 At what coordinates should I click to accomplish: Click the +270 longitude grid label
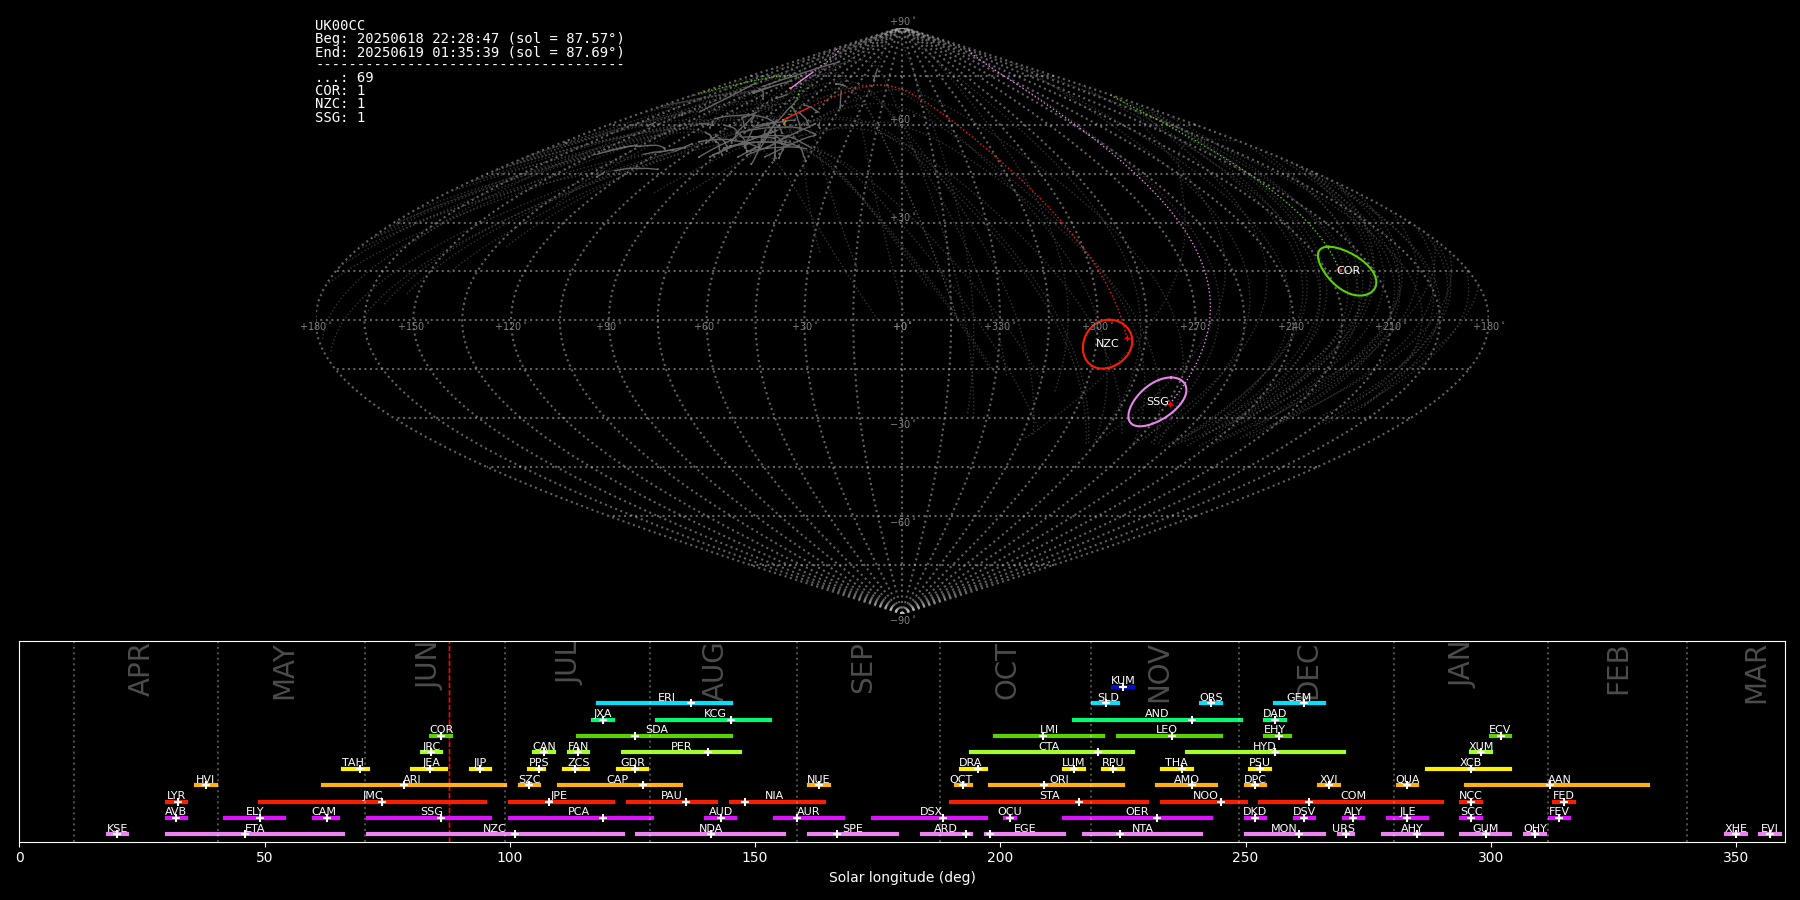(x=1193, y=327)
